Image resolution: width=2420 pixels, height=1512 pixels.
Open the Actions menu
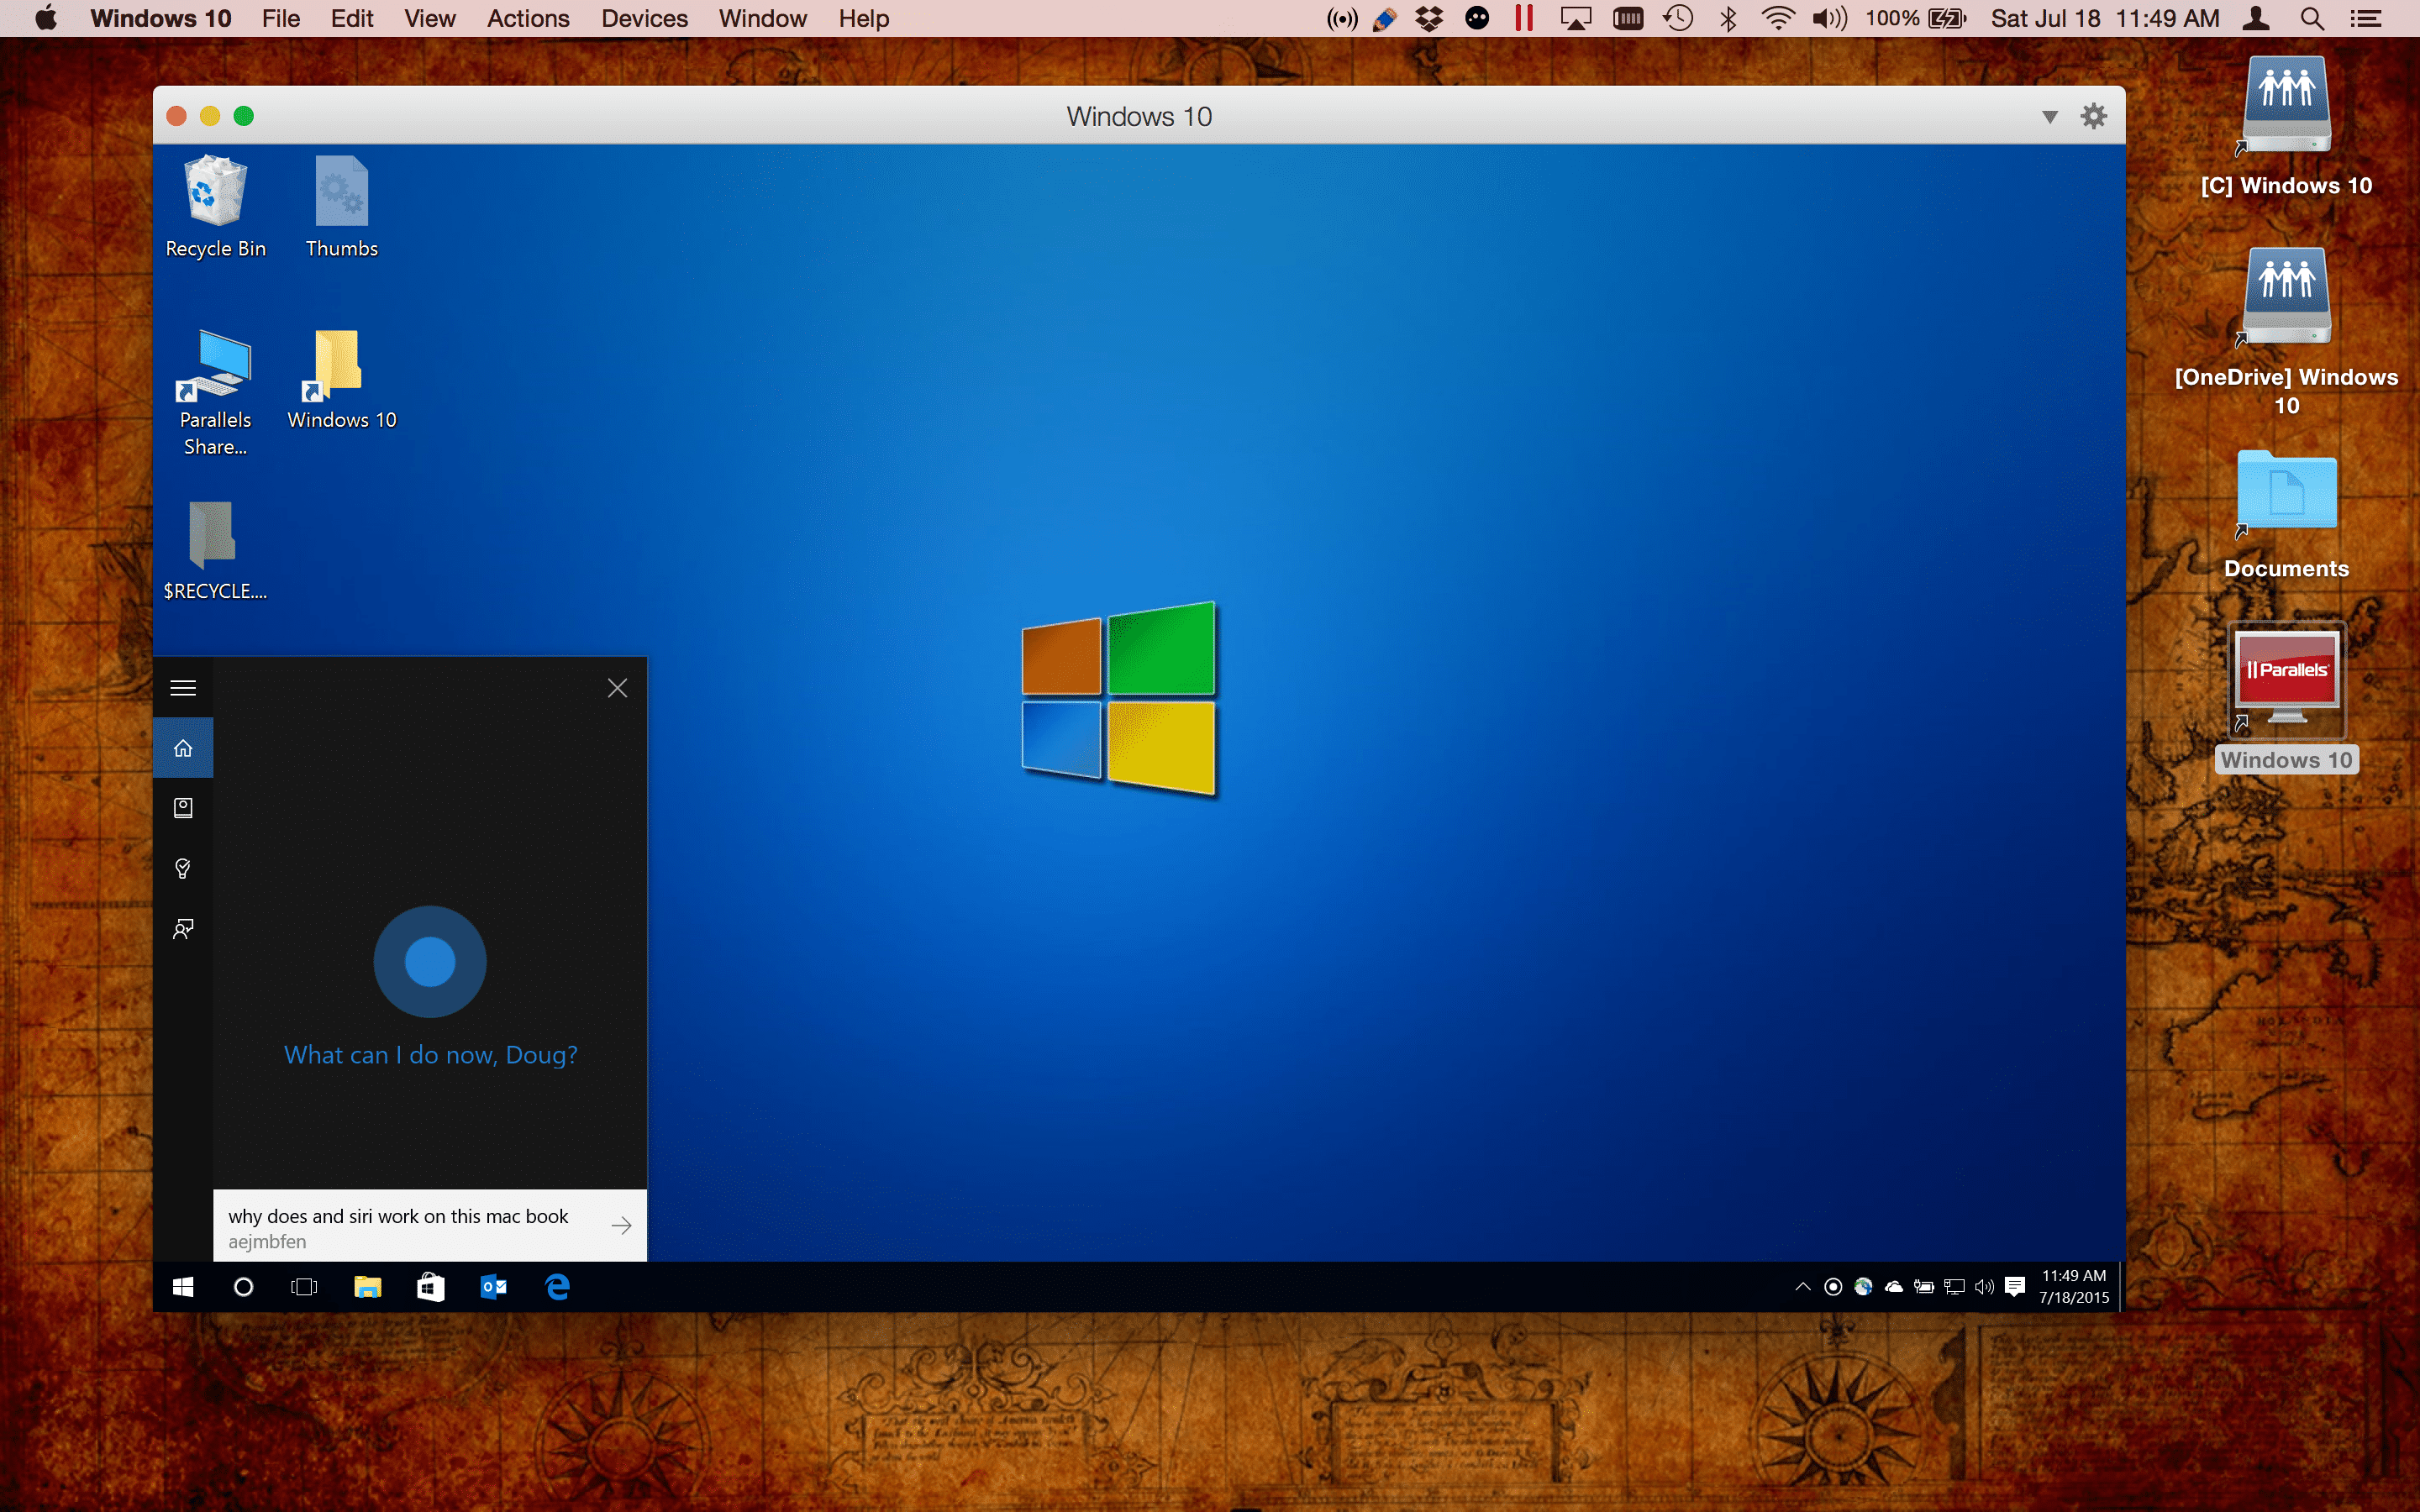coord(528,18)
